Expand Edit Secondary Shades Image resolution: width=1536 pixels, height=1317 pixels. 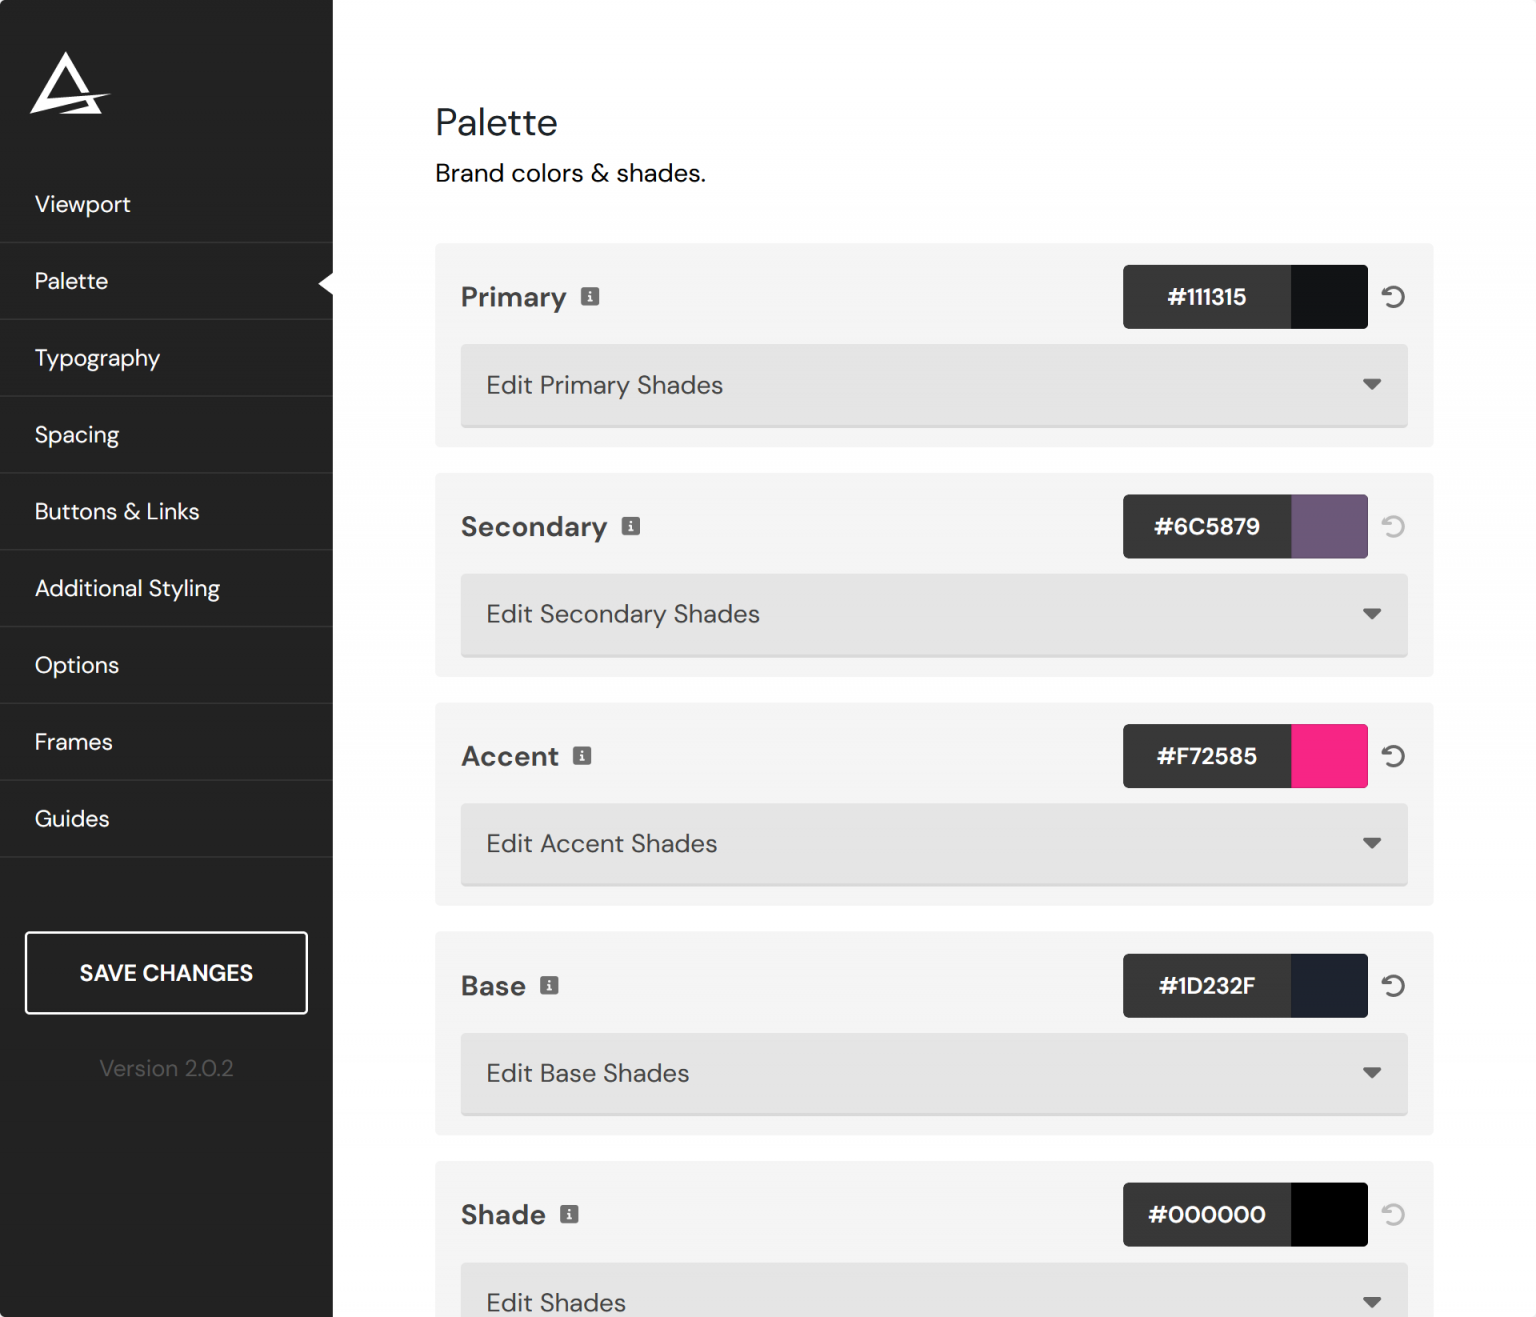click(x=932, y=615)
